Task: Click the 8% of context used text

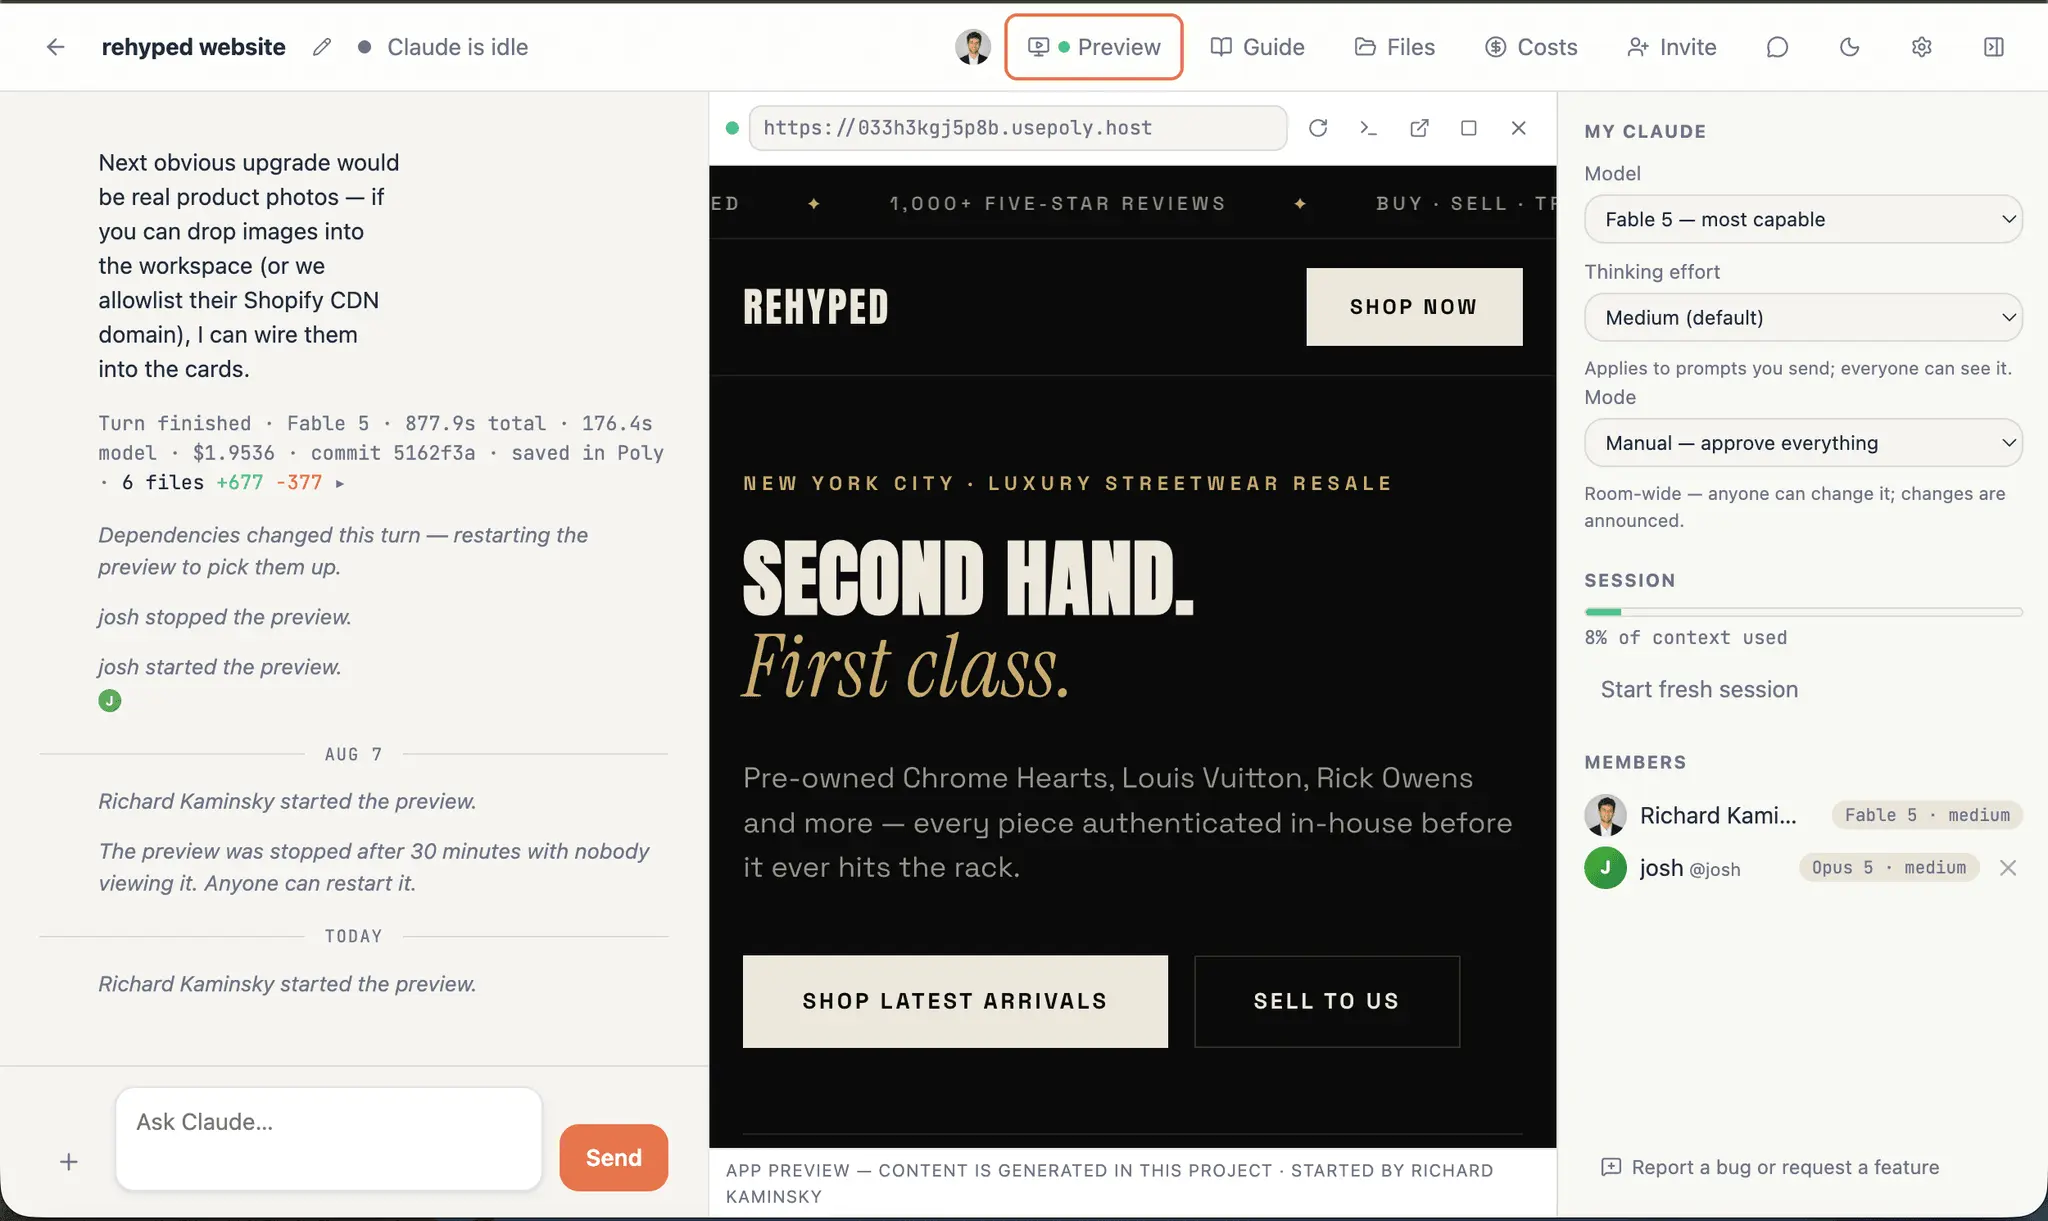Action: pyautogui.click(x=1686, y=638)
